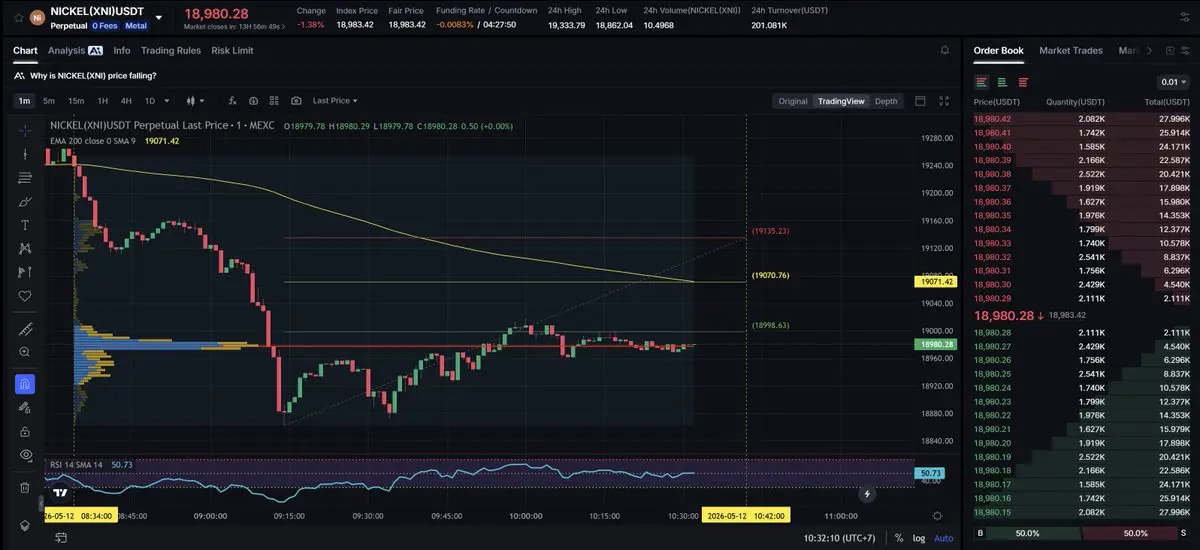Viewport: 1200px width, 550px height.
Task: Switch to the Market Trades tab
Action: point(1071,50)
